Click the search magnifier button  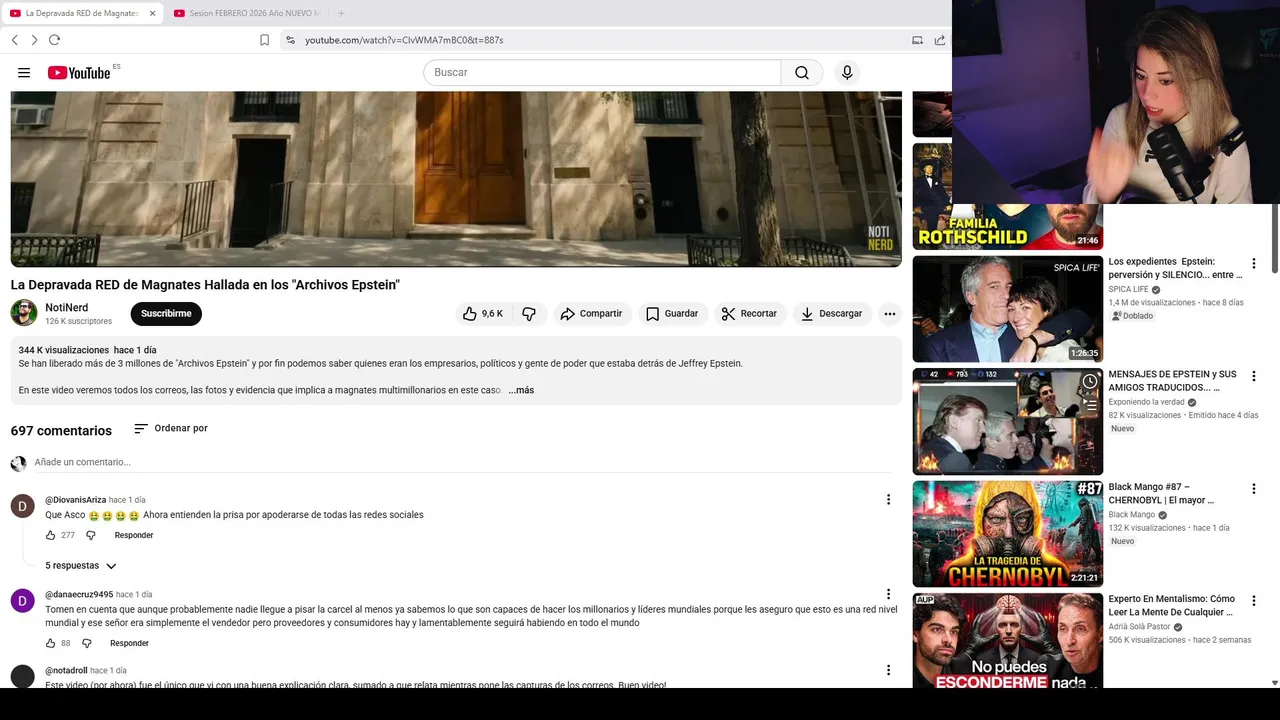tap(802, 73)
